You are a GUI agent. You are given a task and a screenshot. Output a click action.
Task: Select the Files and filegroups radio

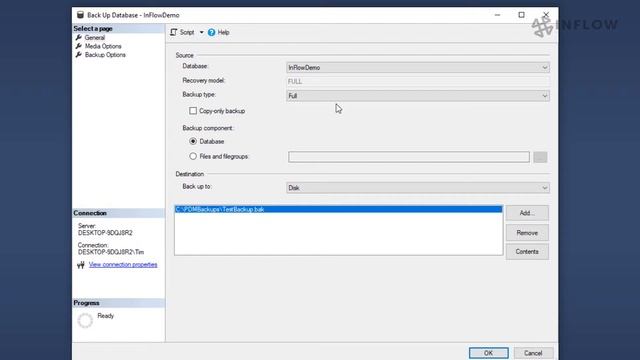[x=193, y=156]
